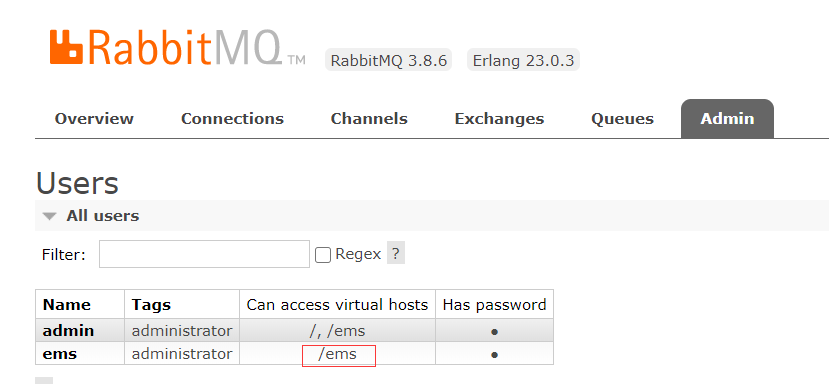Sort users by Tags column header
Screen dimensions: 829x384
[x=151, y=305]
